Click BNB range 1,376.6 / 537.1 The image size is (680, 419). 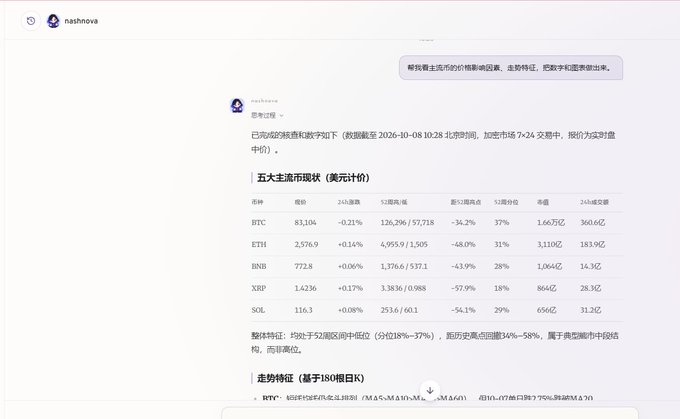(x=404, y=266)
